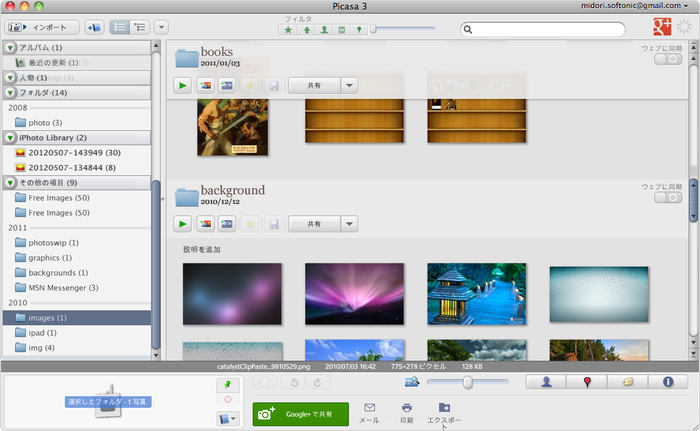Click 共有 share button in background folder
Viewport: 700px width, 431px height.
tap(314, 224)
